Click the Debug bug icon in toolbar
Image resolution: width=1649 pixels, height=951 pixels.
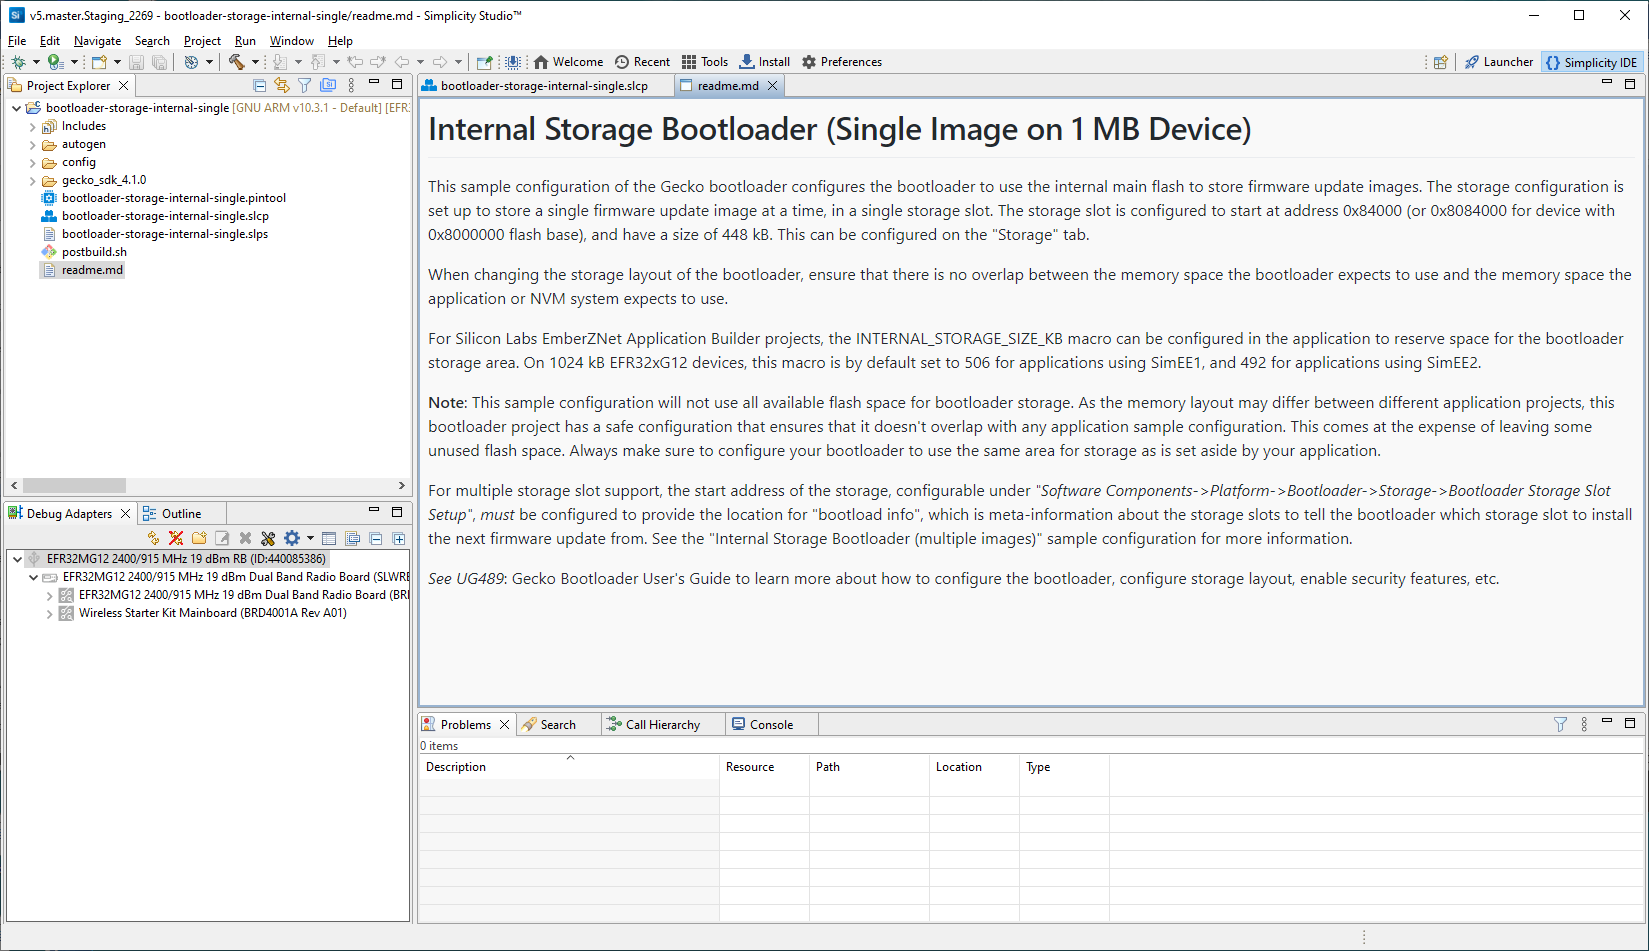(18, 62)
